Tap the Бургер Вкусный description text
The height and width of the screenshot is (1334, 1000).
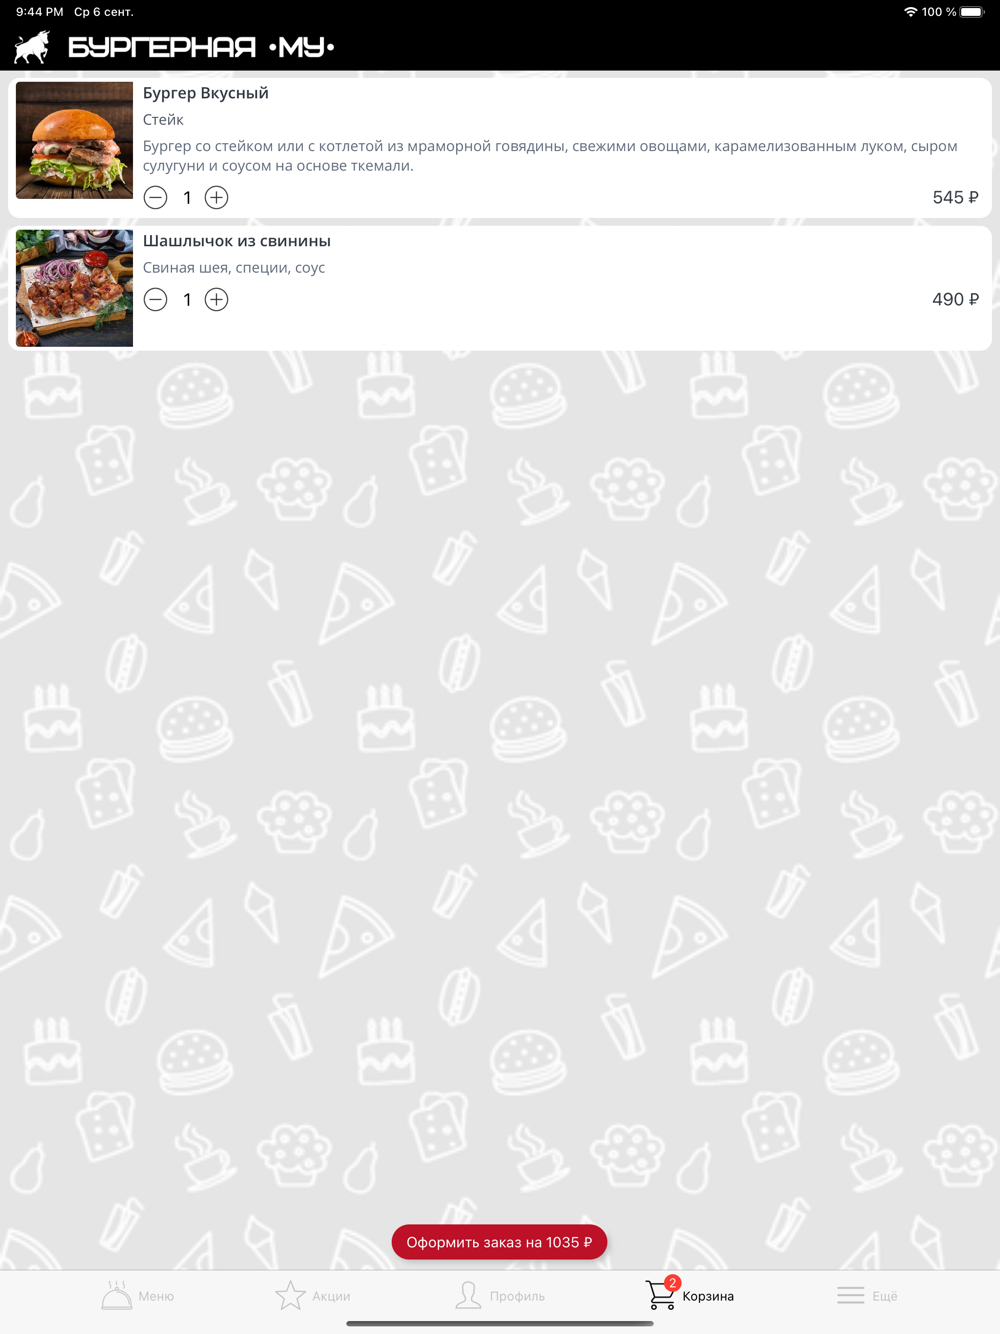[550, 156]
